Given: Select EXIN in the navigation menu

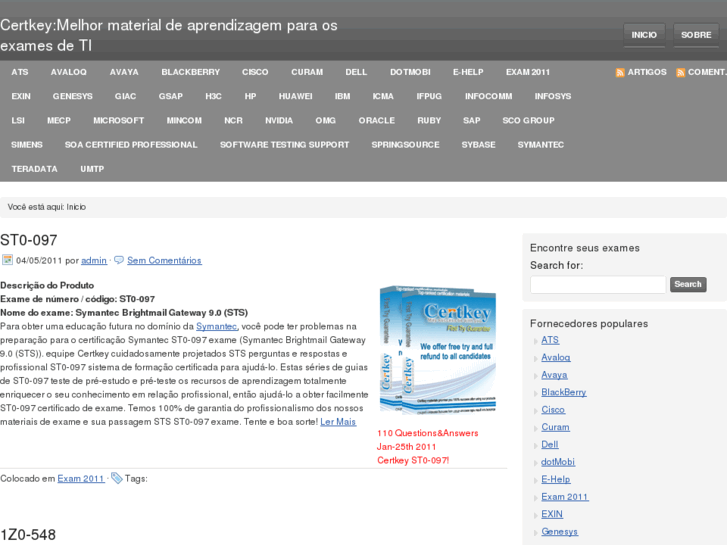Looking at the screenshot, I should (21, 96).
